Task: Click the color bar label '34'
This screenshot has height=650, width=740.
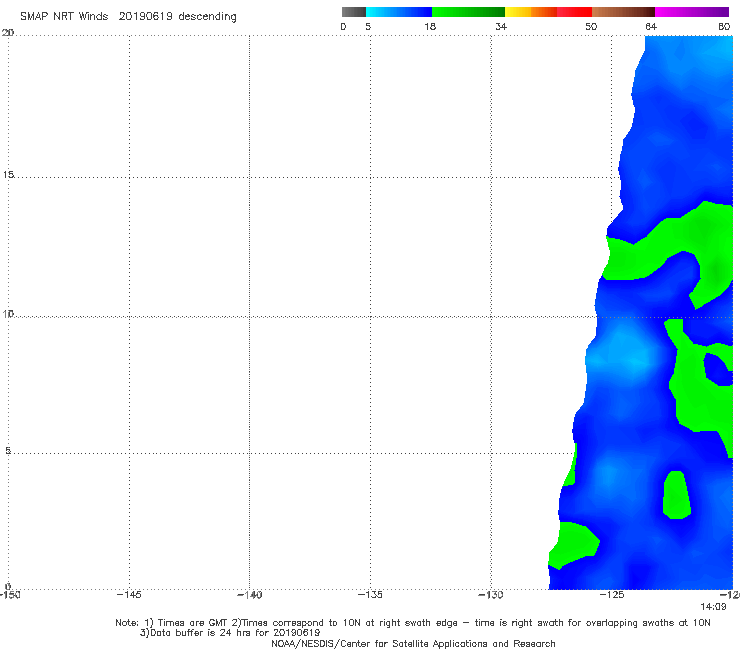Action: coord(501,26)
